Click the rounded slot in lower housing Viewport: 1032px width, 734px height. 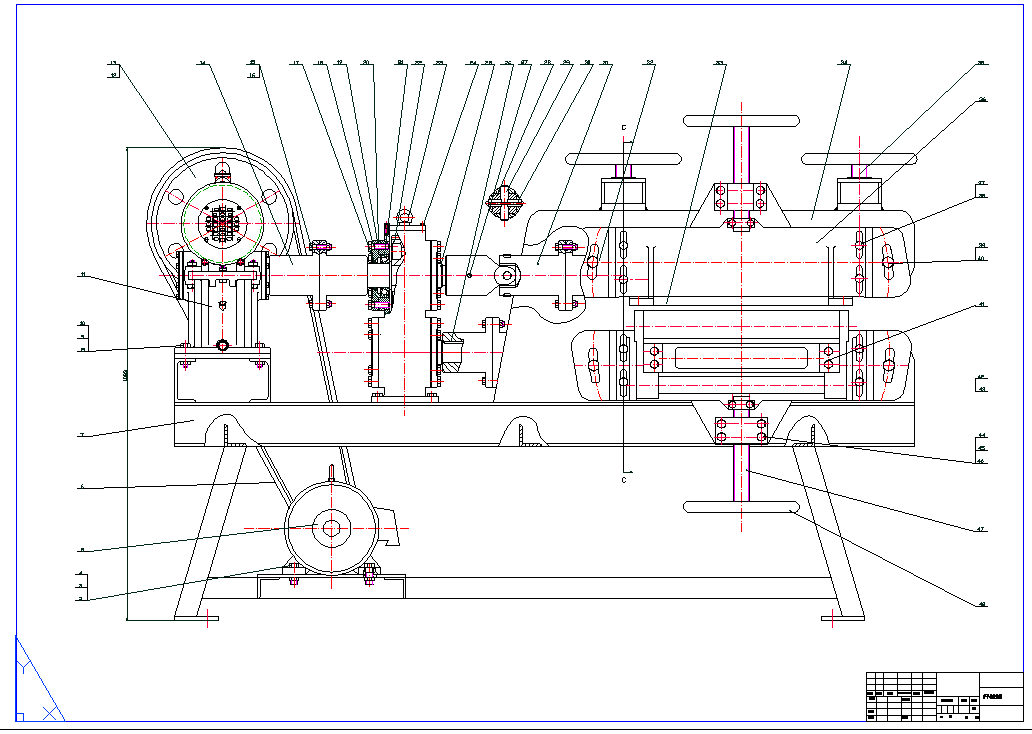[742, 357]
